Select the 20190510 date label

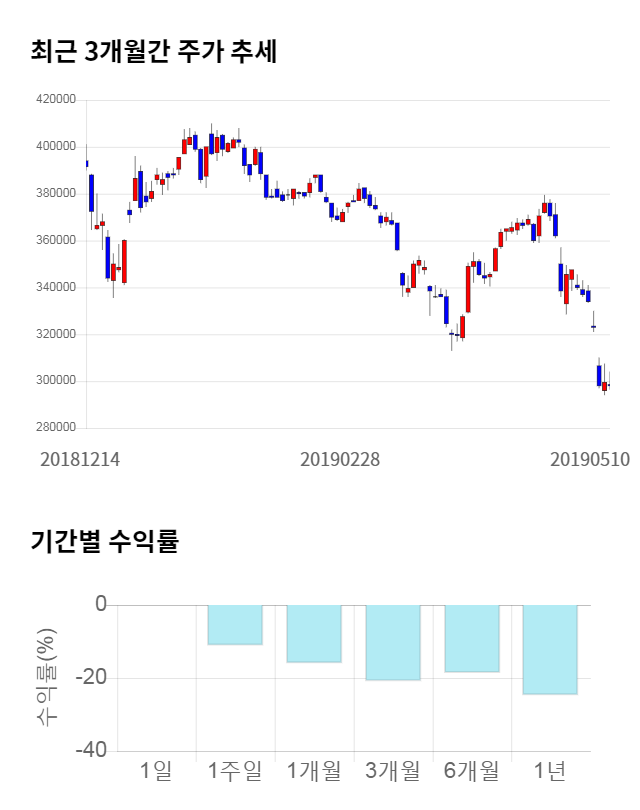click(x=589, y=459)
